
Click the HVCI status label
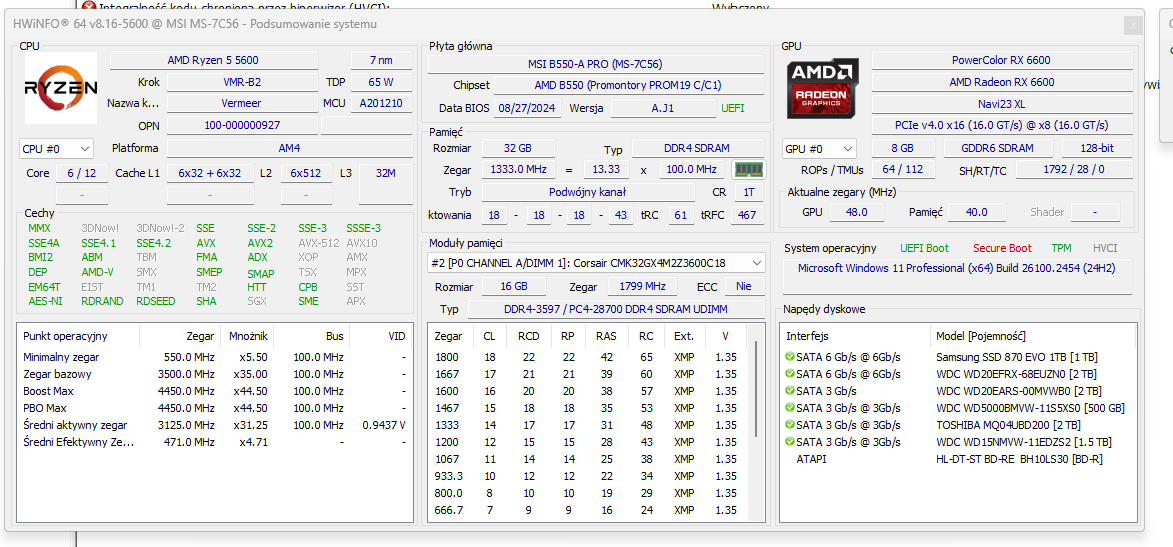pyautogui.click(x=1105, y=248)
